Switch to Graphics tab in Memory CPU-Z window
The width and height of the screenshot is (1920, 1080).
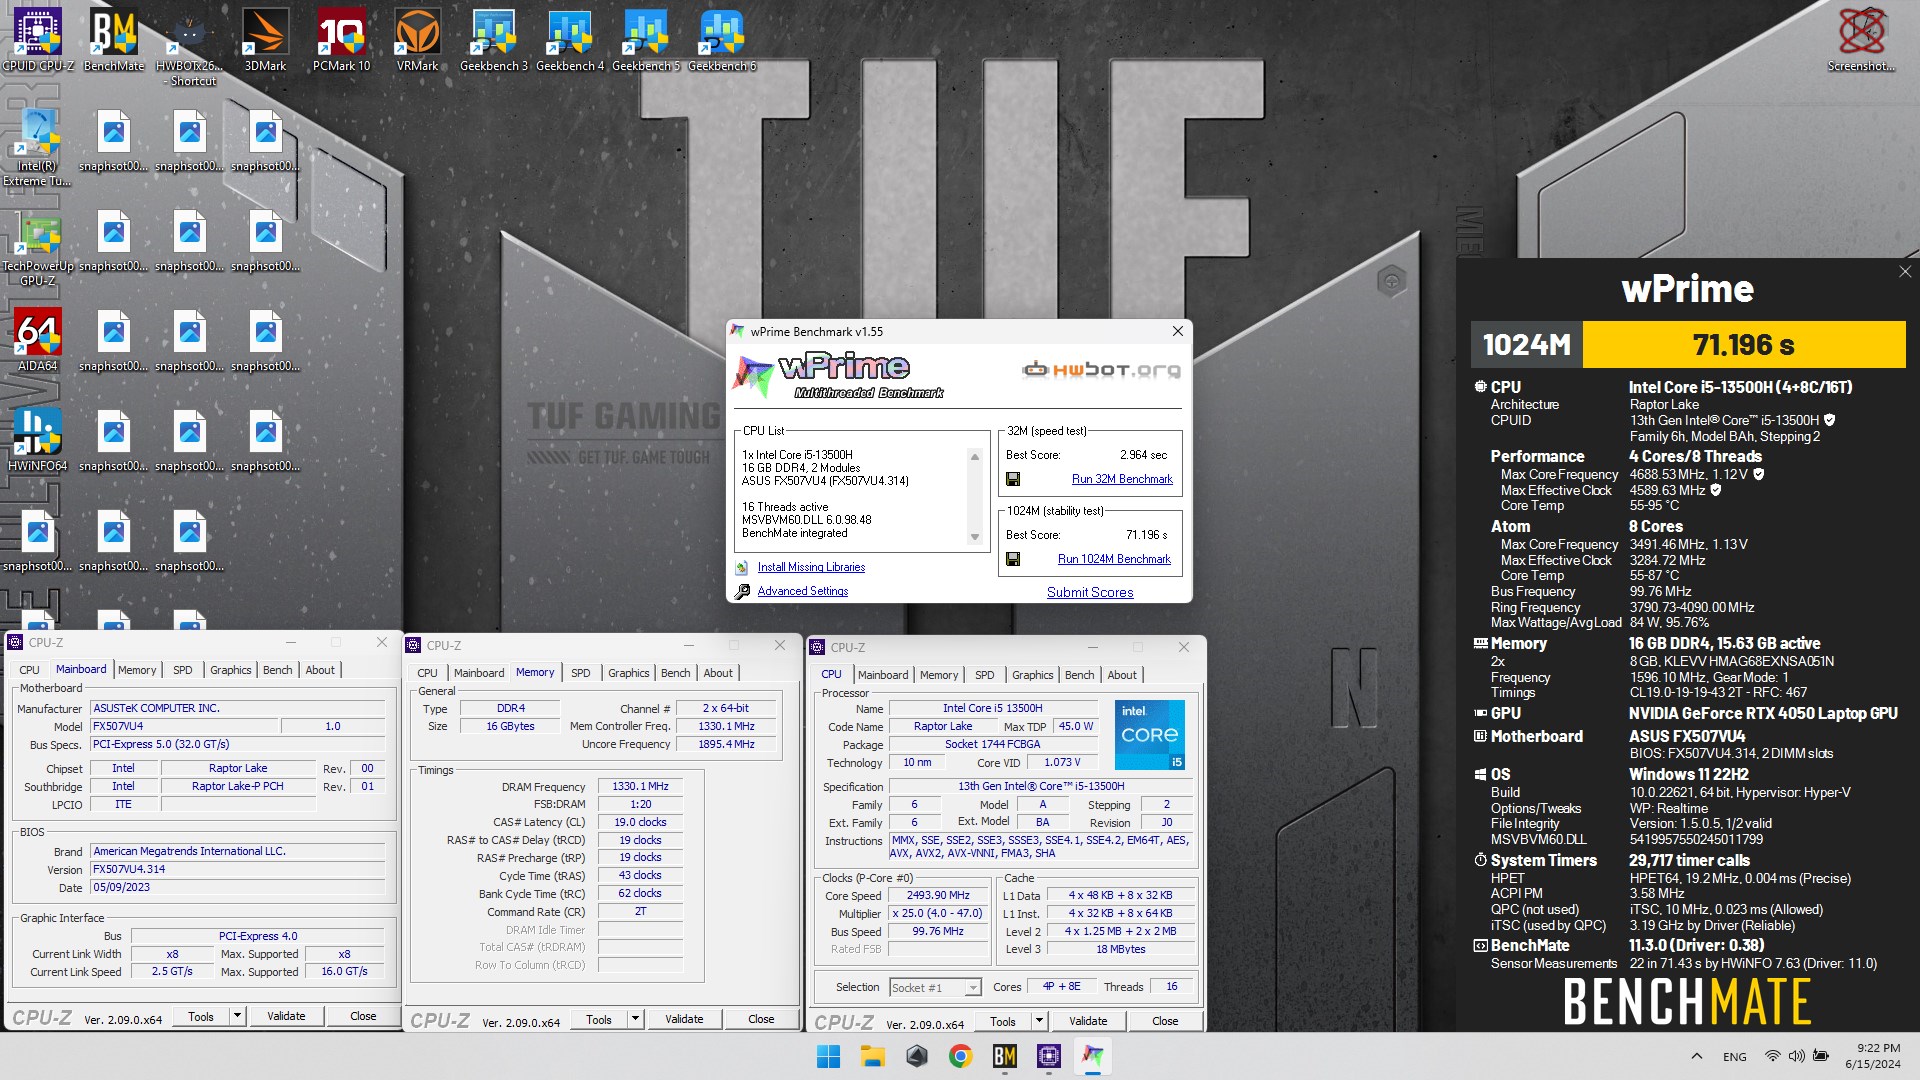(628, 673)
